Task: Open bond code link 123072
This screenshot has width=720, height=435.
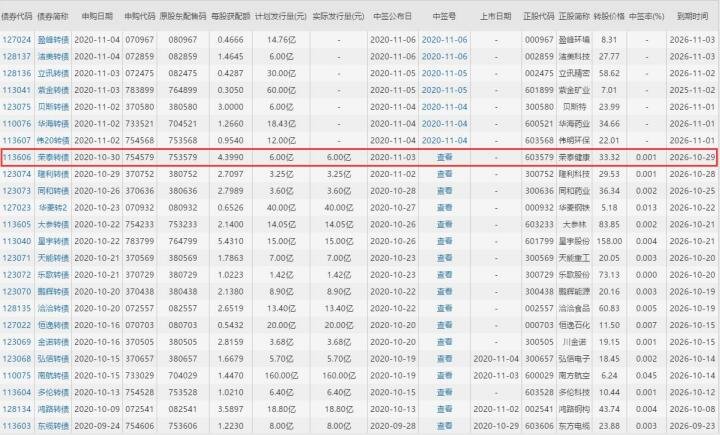Action: pos(17,275)
